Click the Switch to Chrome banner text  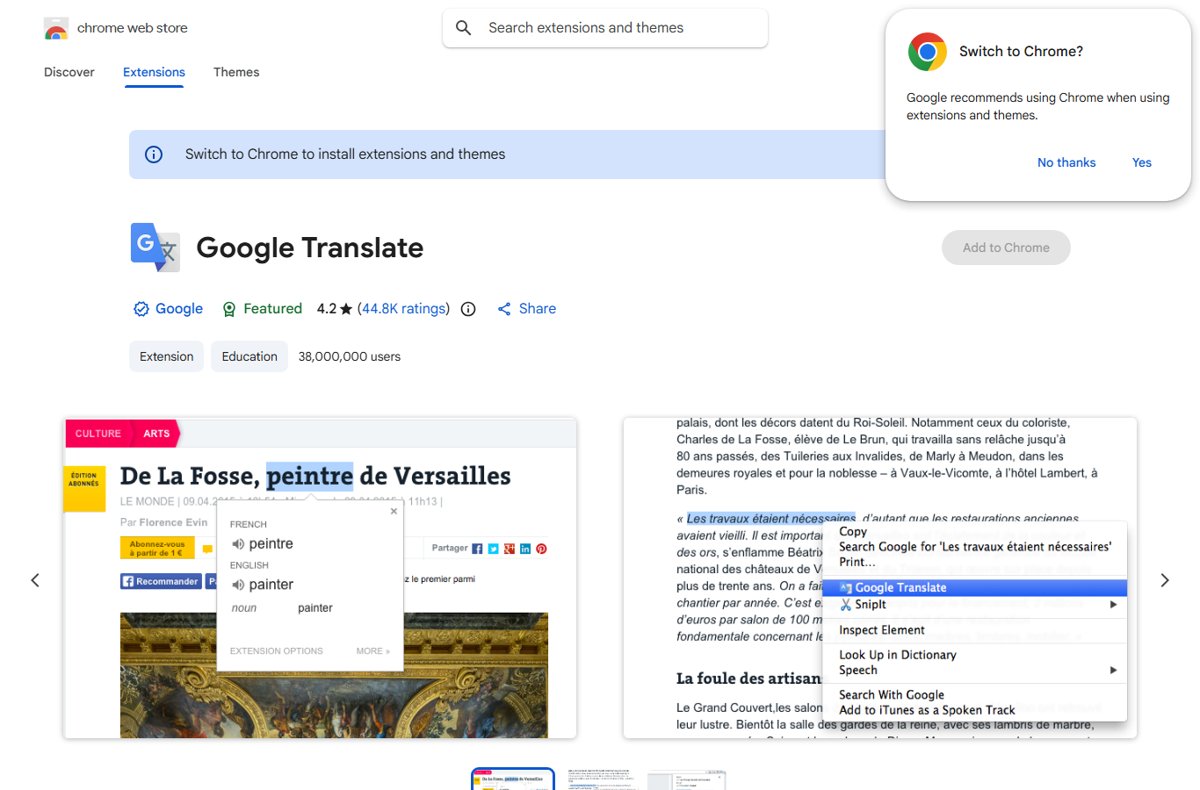point(345,154)
